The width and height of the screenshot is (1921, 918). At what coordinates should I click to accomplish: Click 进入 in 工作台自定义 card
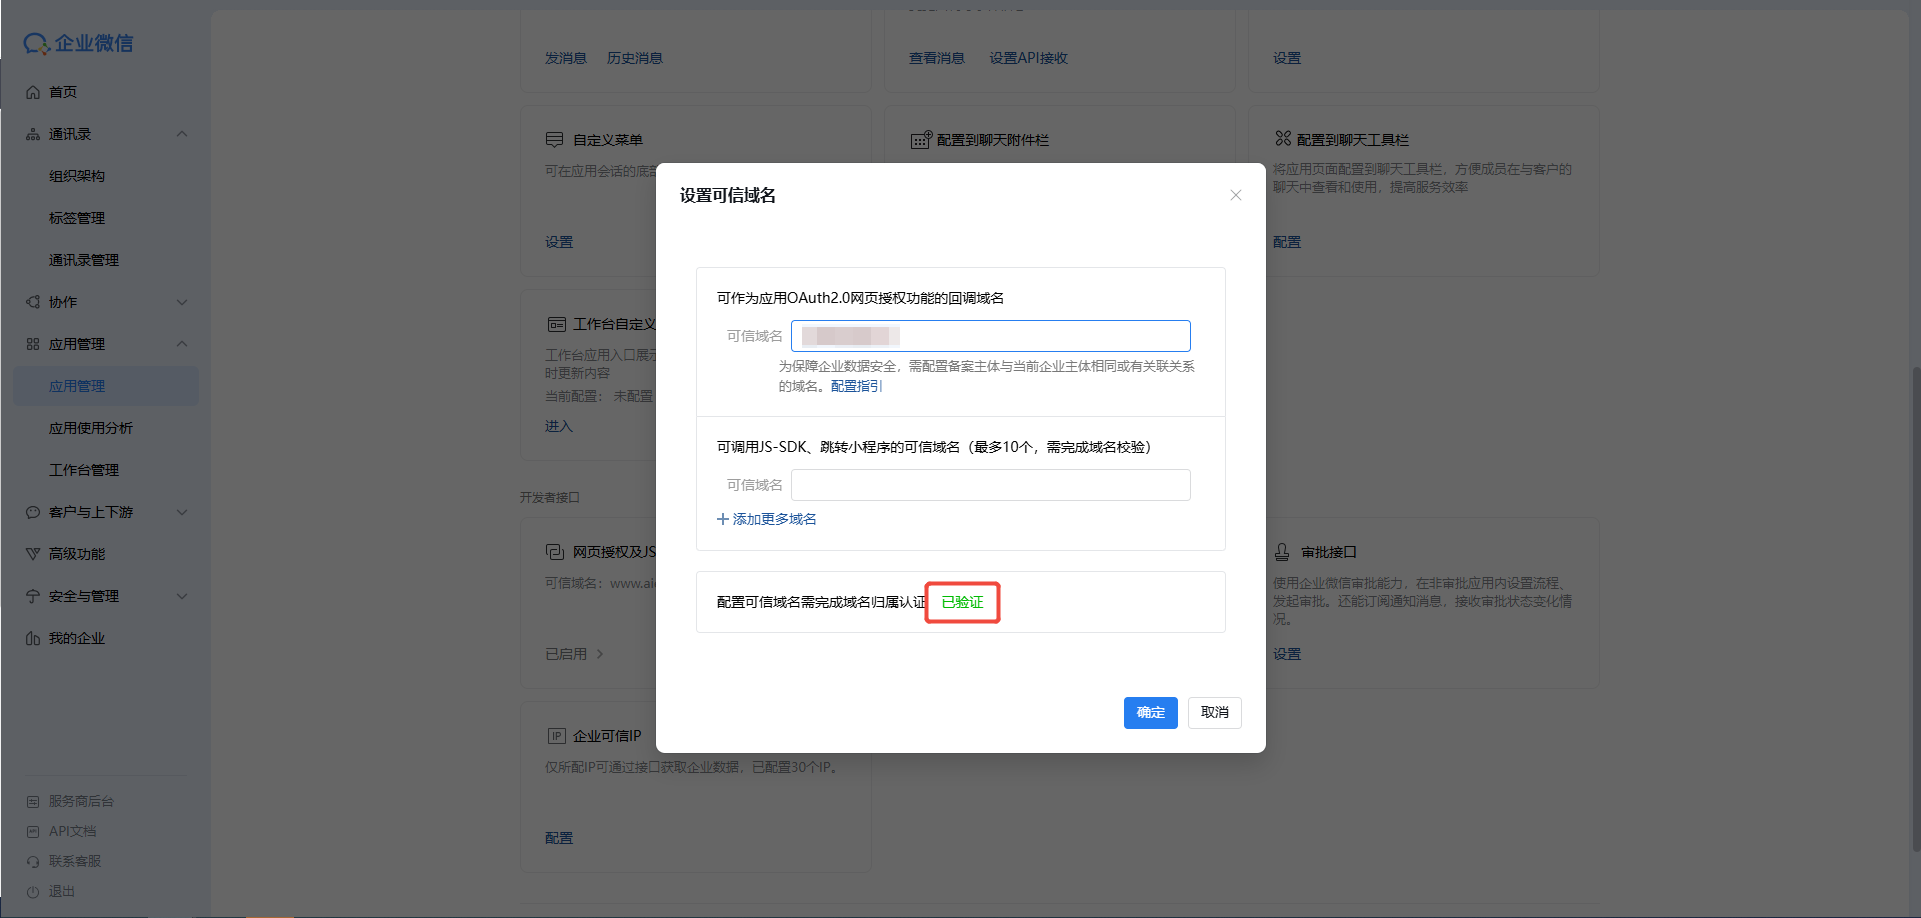tap(559, 426)
